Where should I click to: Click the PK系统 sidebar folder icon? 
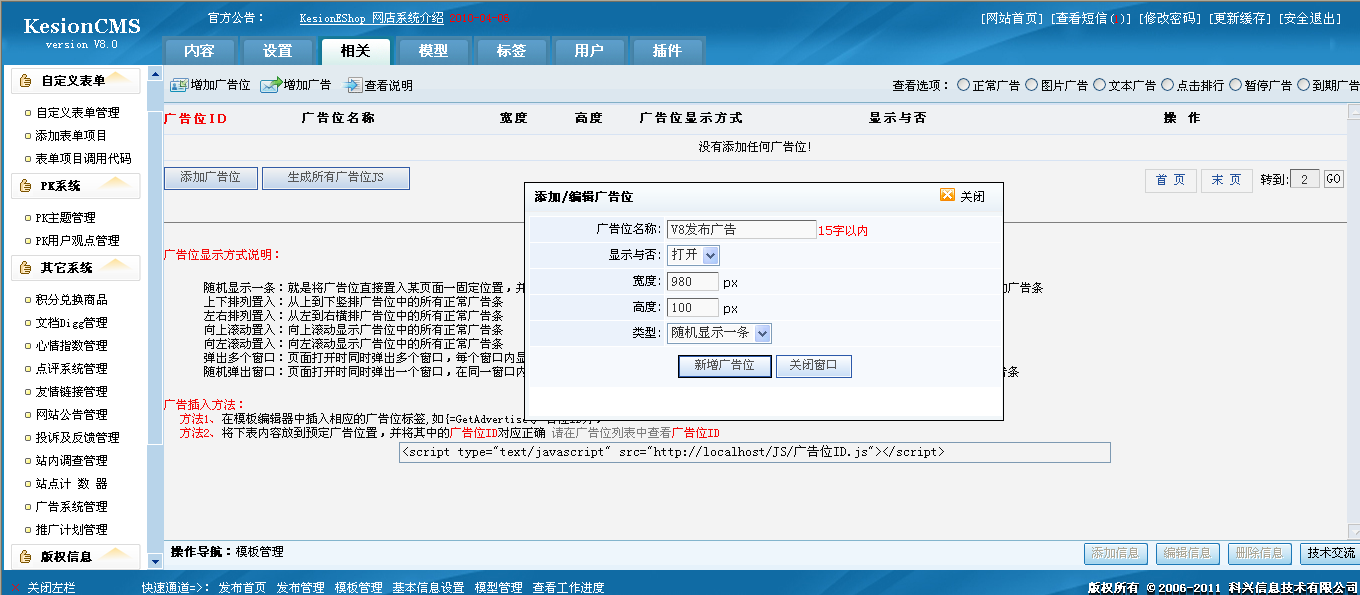point(22,186)
